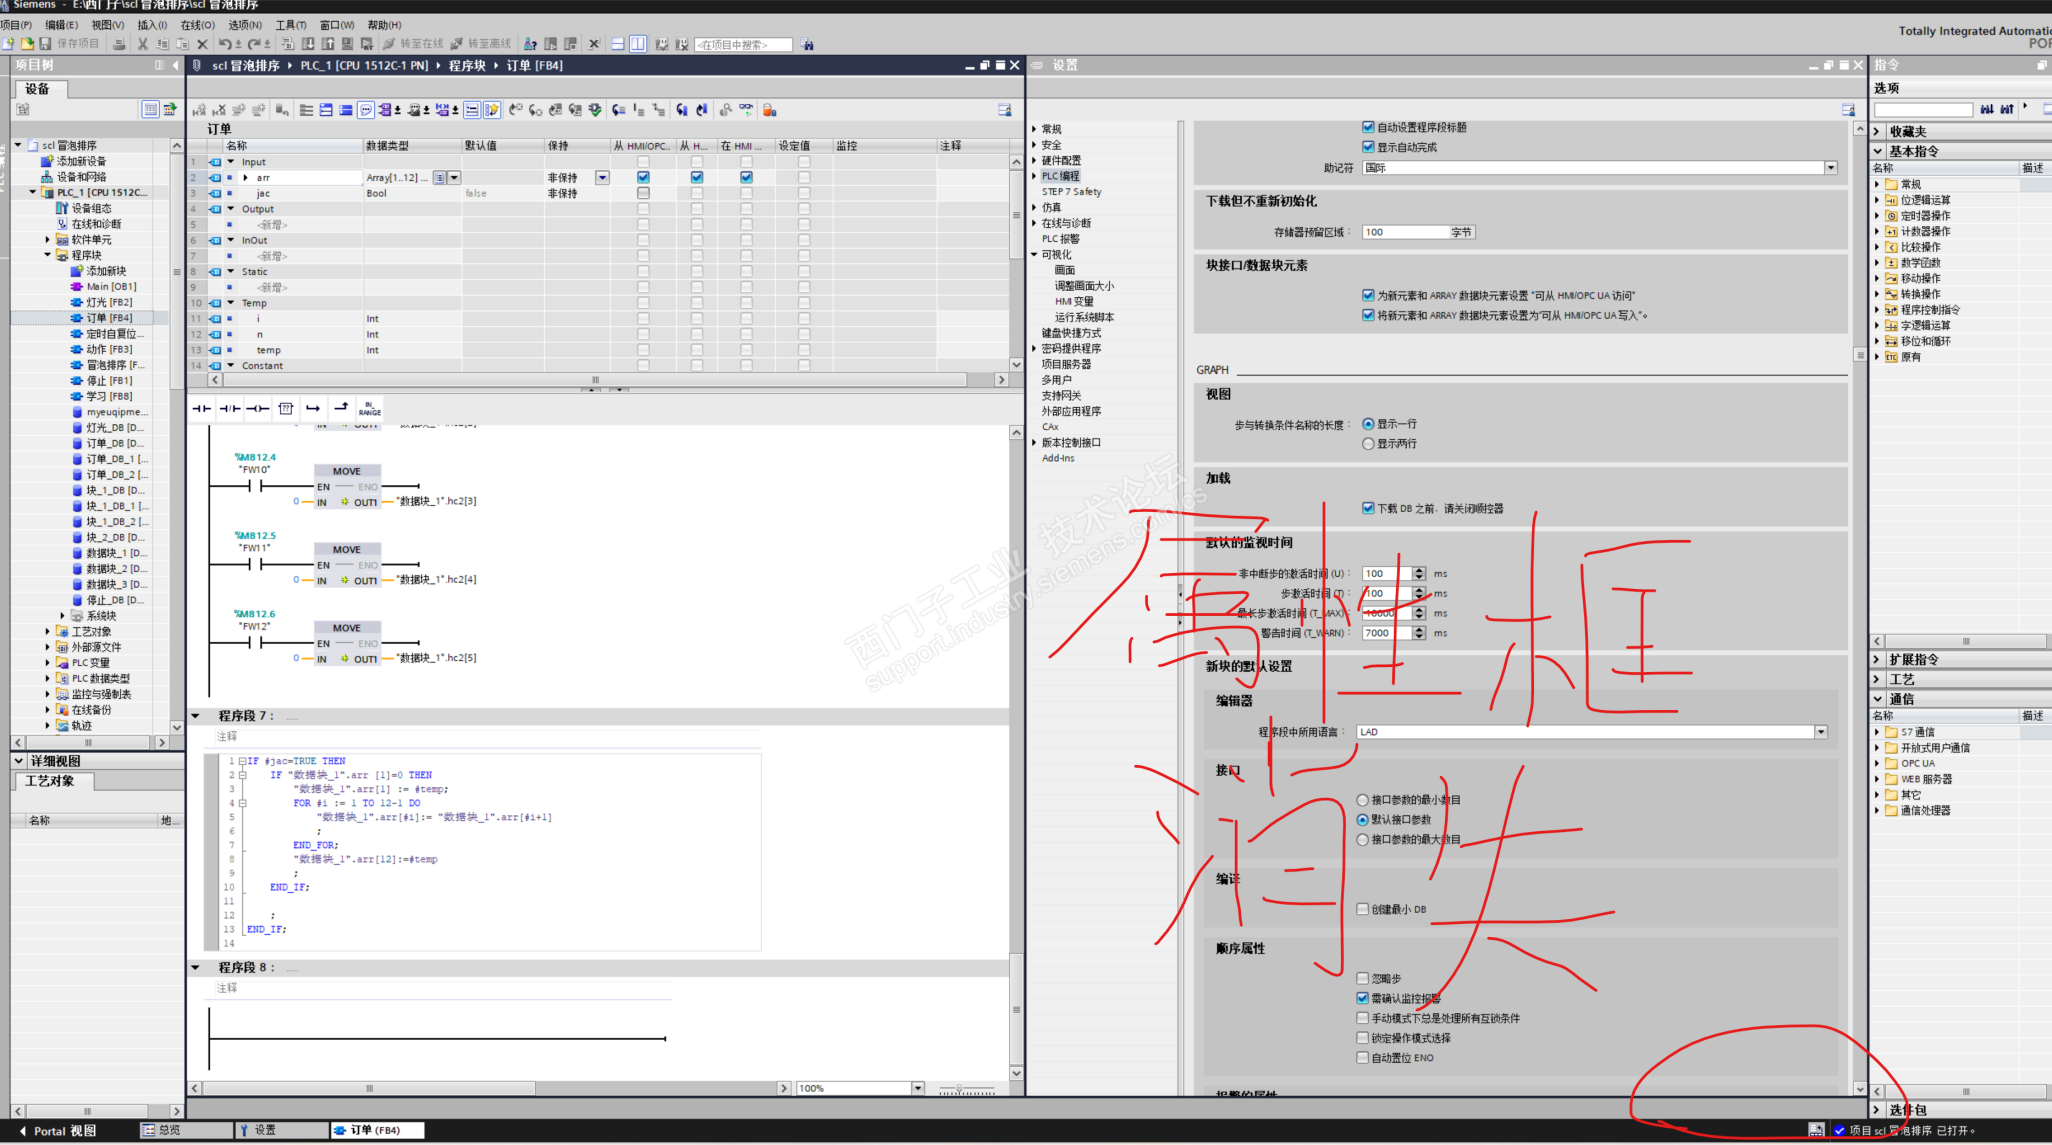Insert the IN_RANGE instruction

pyautogui.click(x=370, y=408)
